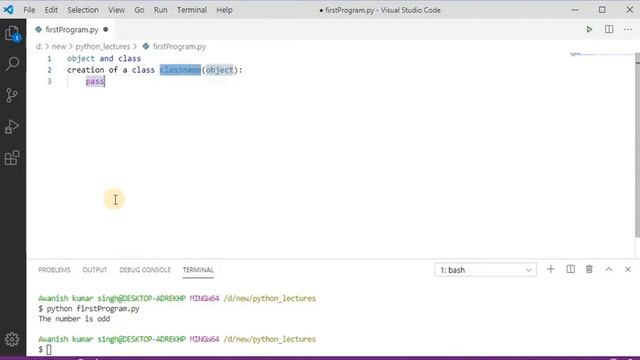Split the editor to the right
640x360 pixels.
point(609,29)
